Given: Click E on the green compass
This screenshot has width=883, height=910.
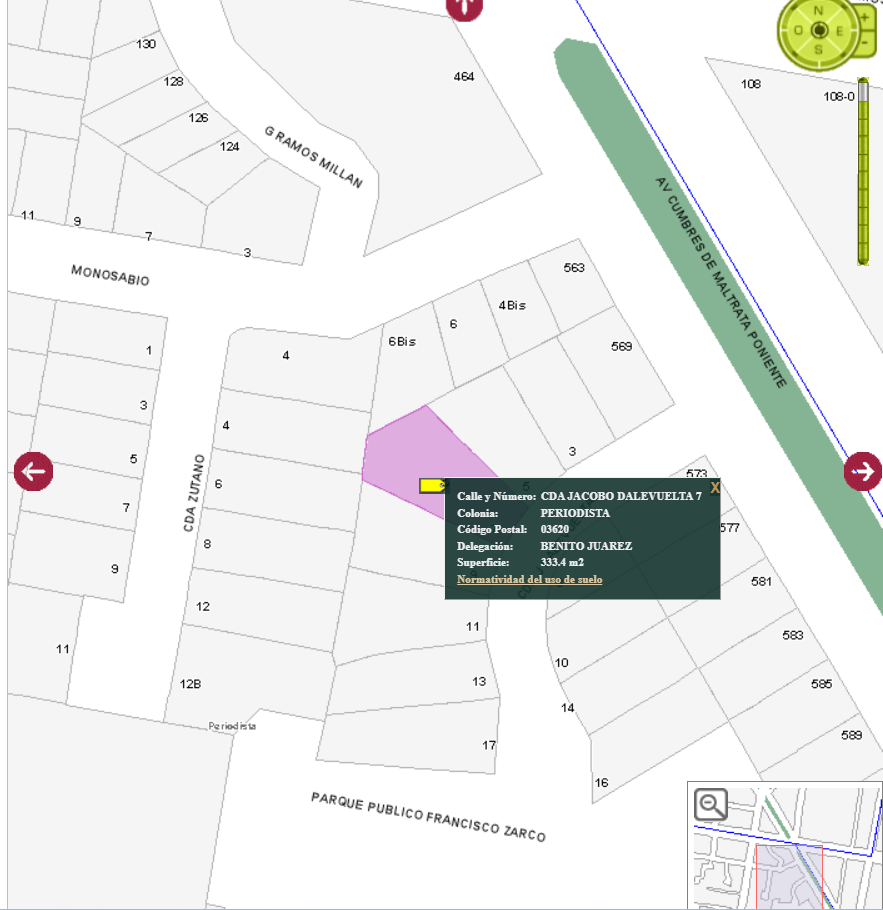Looking at the screenshot, I should 839,31.
